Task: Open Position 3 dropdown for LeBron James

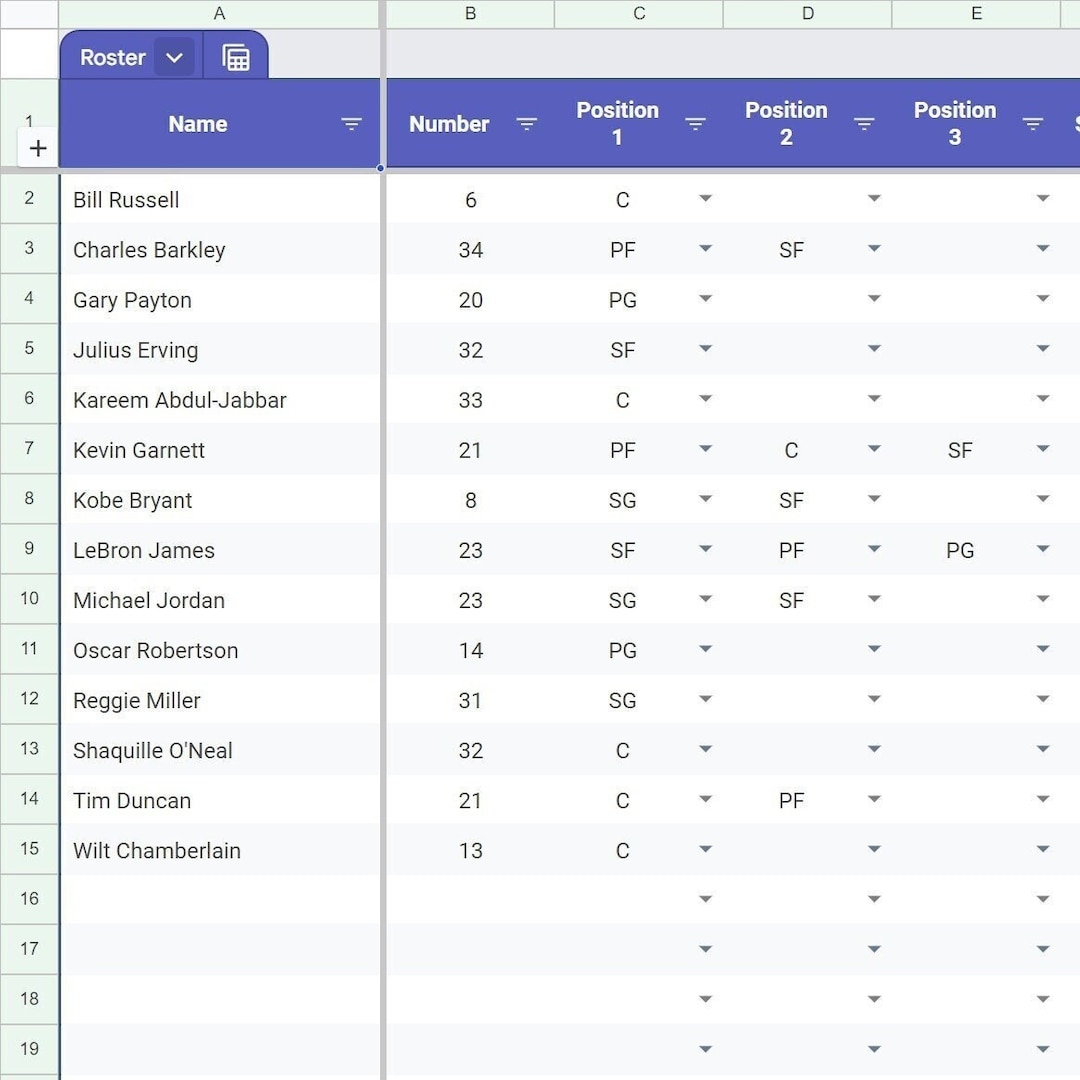Action: click(x=1043, y=549)
